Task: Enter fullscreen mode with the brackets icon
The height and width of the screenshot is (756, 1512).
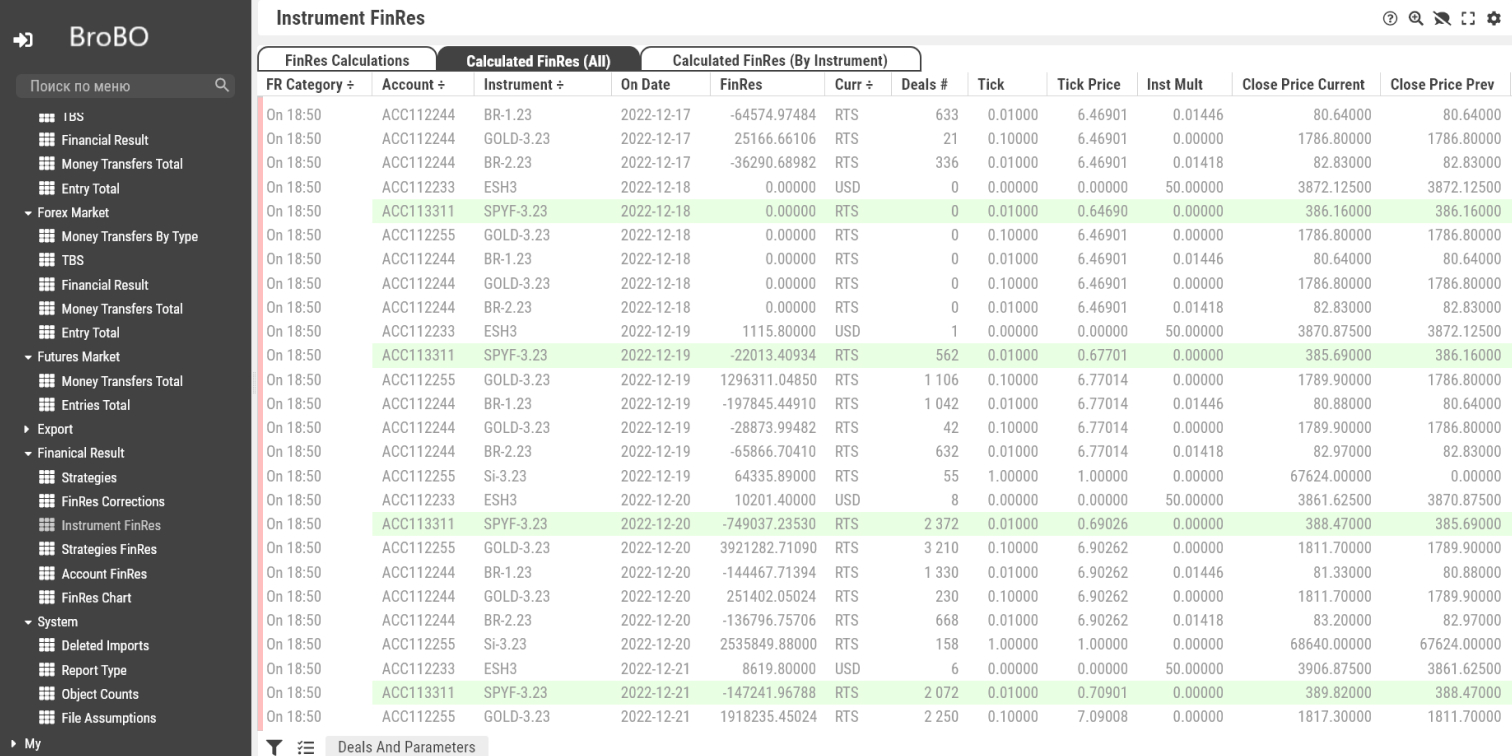Action: [1468, 18]
